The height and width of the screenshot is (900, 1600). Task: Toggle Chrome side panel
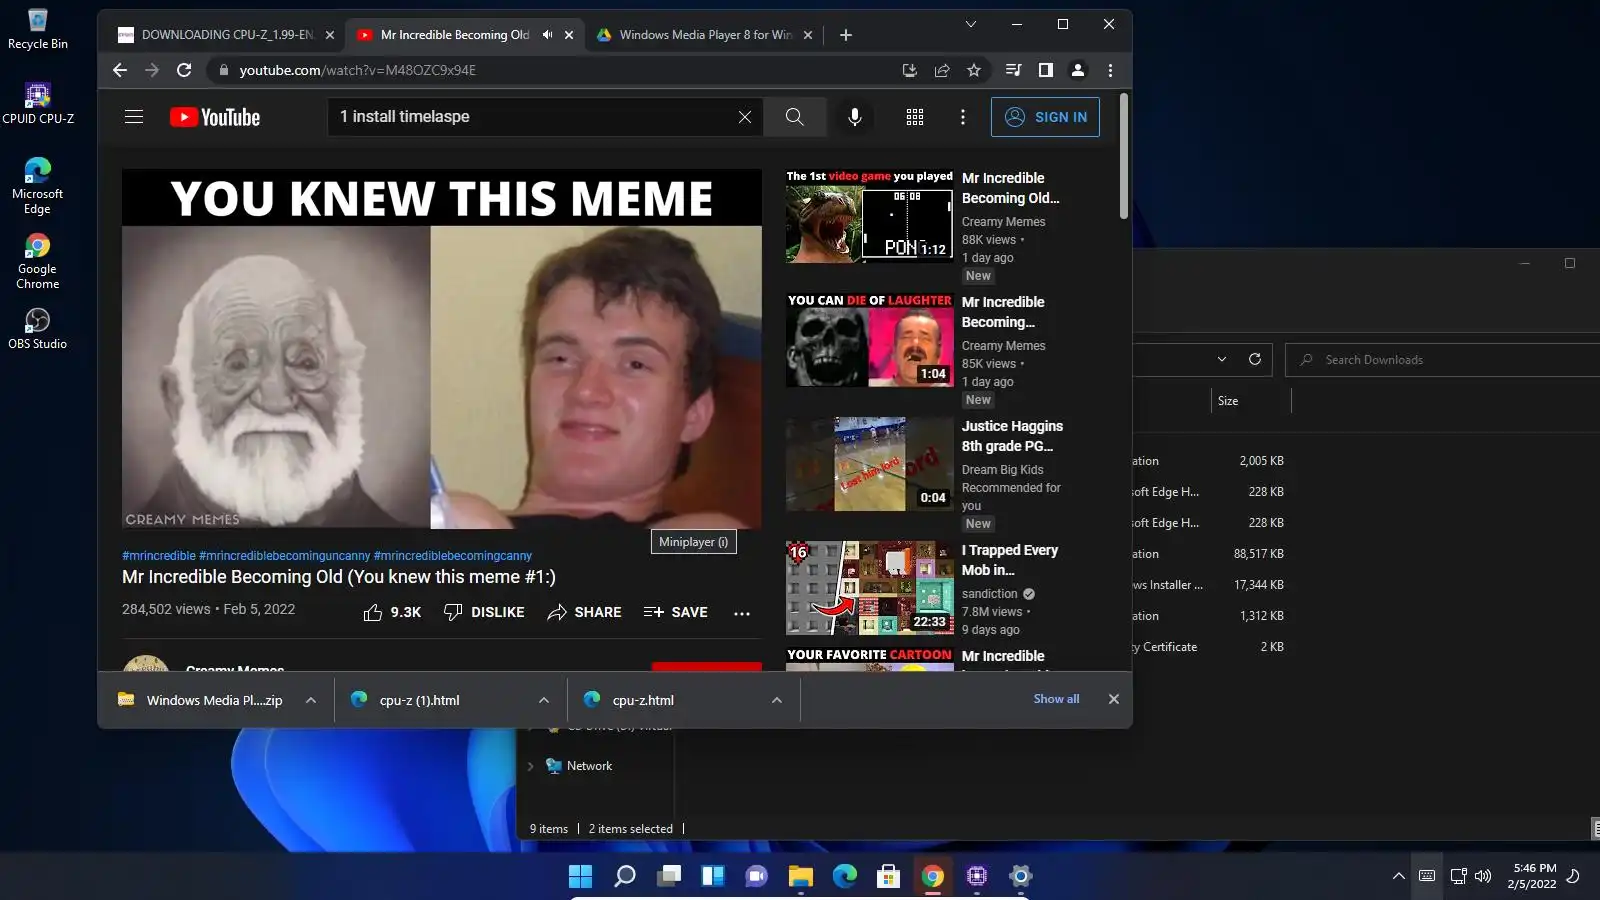click(1045, 70)
